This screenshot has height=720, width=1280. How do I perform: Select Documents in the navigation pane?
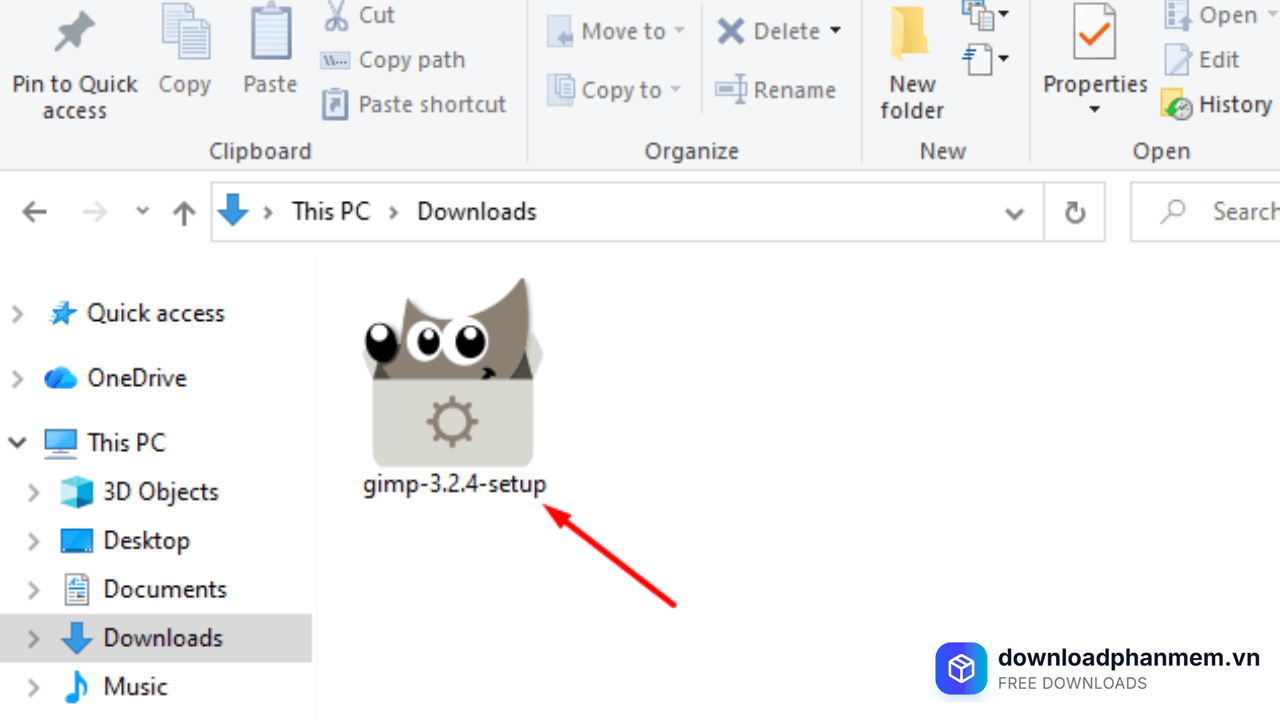164,589
